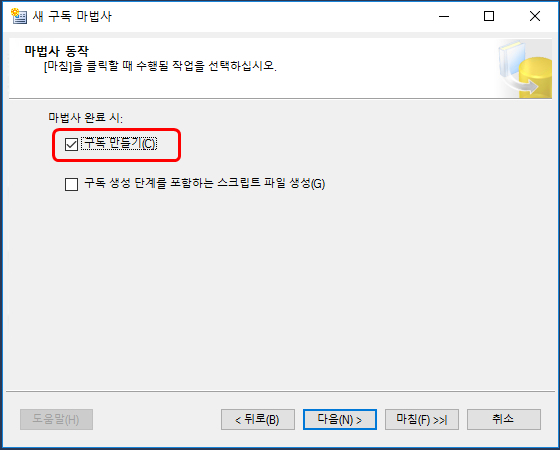This screenshot has height=450, width=560.
Task: Return to previous page with 뒤로(B)
Action: [x=258, y=419]
